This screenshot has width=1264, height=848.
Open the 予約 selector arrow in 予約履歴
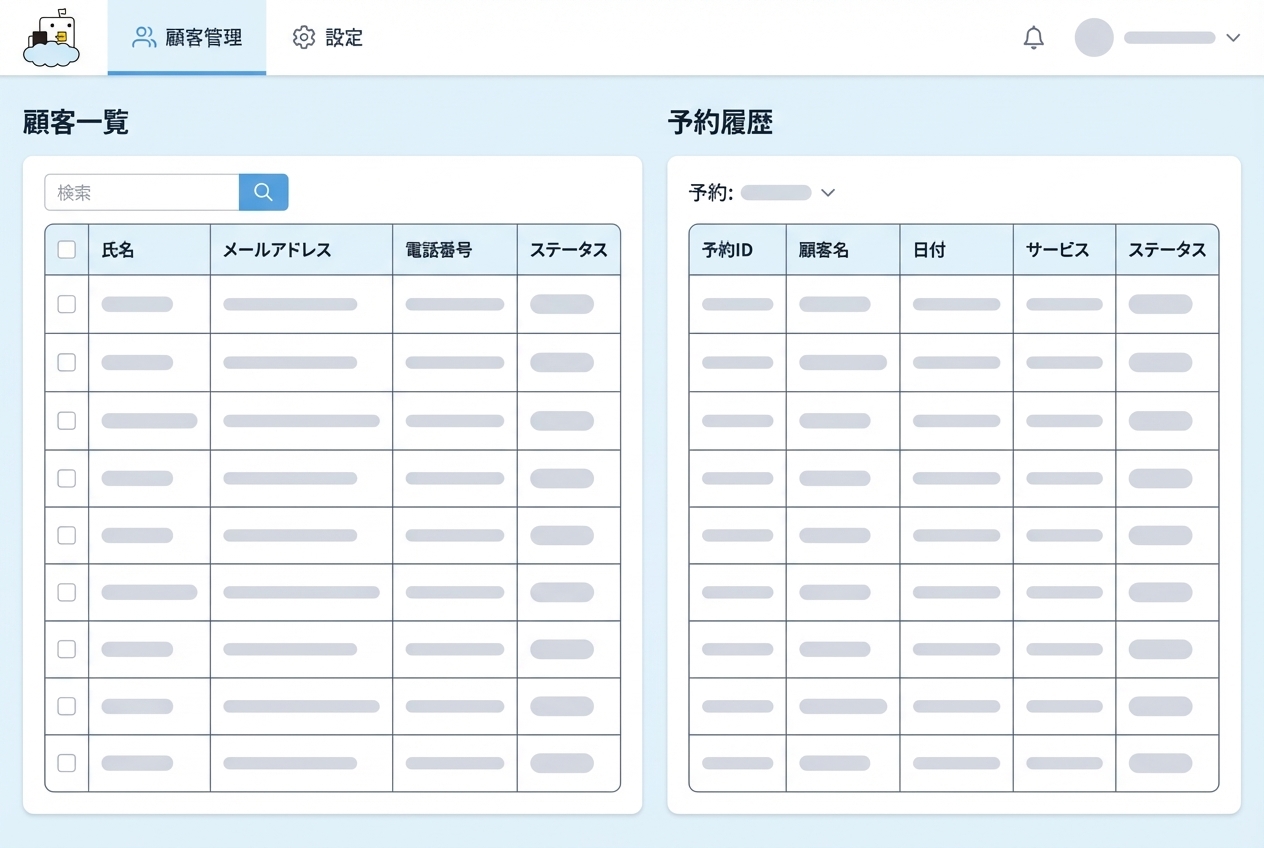pos(827,192)
